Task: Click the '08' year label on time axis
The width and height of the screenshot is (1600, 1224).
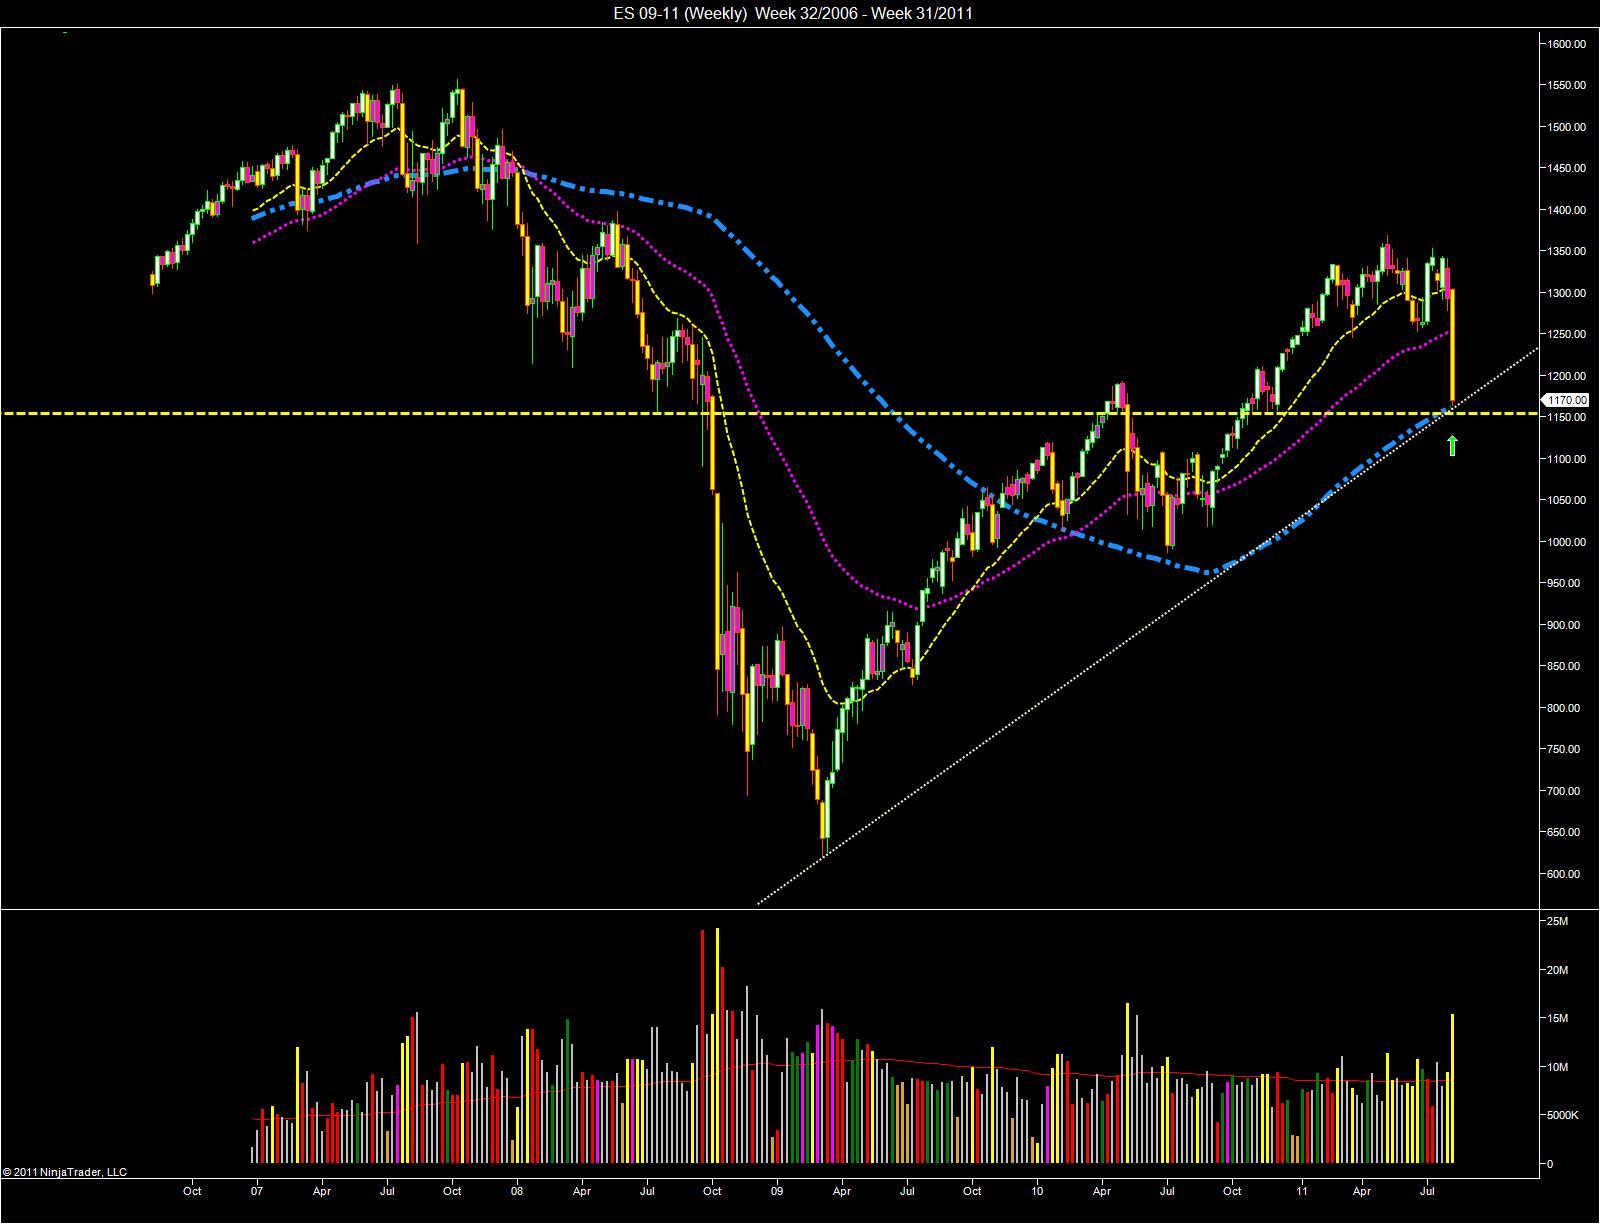Action: tap(517, 1191)
